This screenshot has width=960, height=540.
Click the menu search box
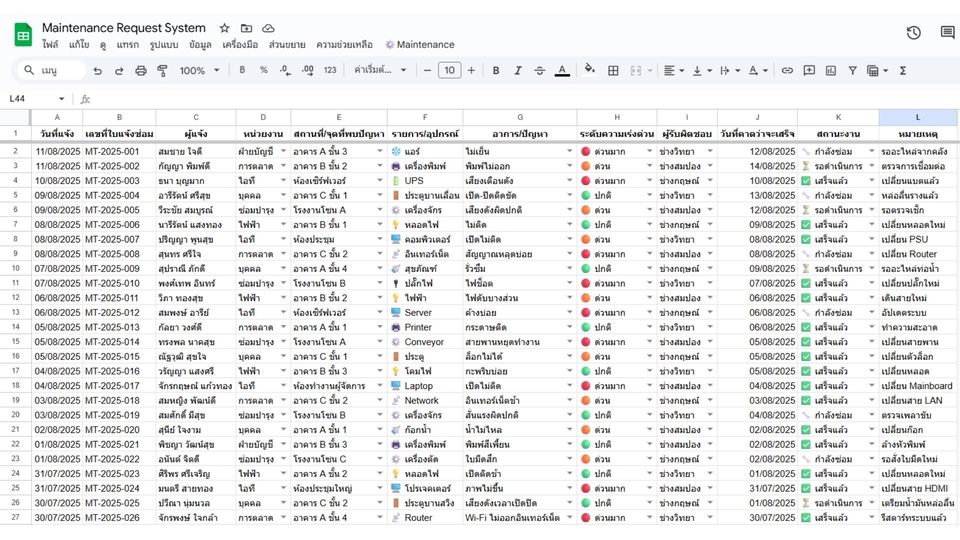pos(51,70)
